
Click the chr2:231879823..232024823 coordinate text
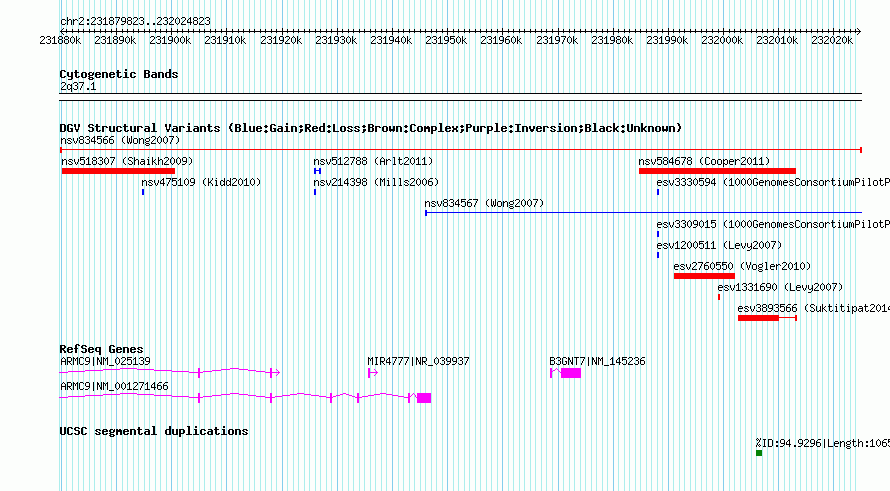(135, 21)
